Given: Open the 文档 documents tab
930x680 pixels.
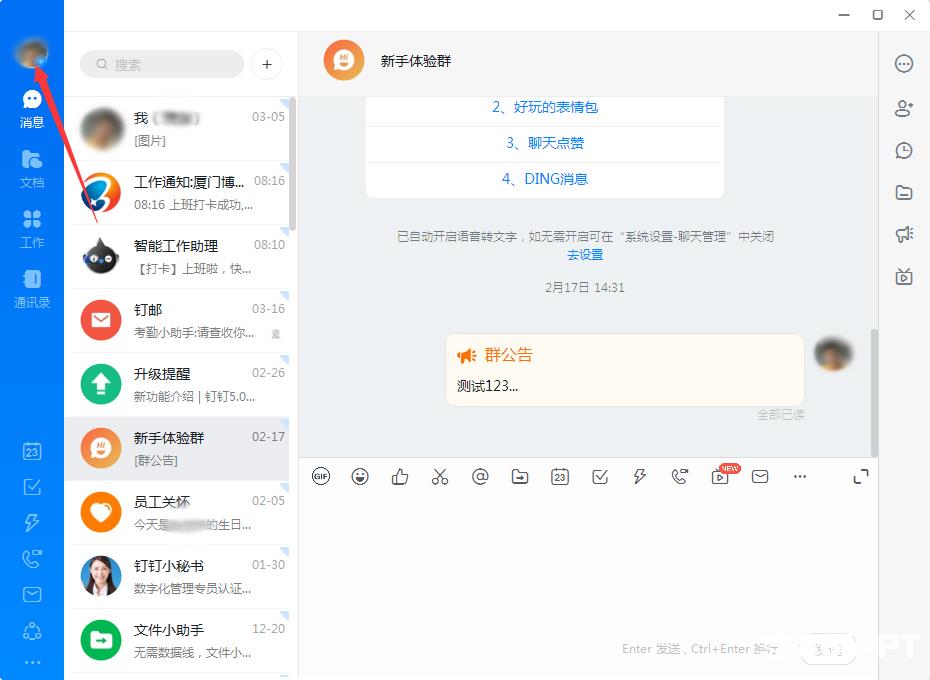Looking at the screenshot, I should pyautogui.click(x=31, y=169).
